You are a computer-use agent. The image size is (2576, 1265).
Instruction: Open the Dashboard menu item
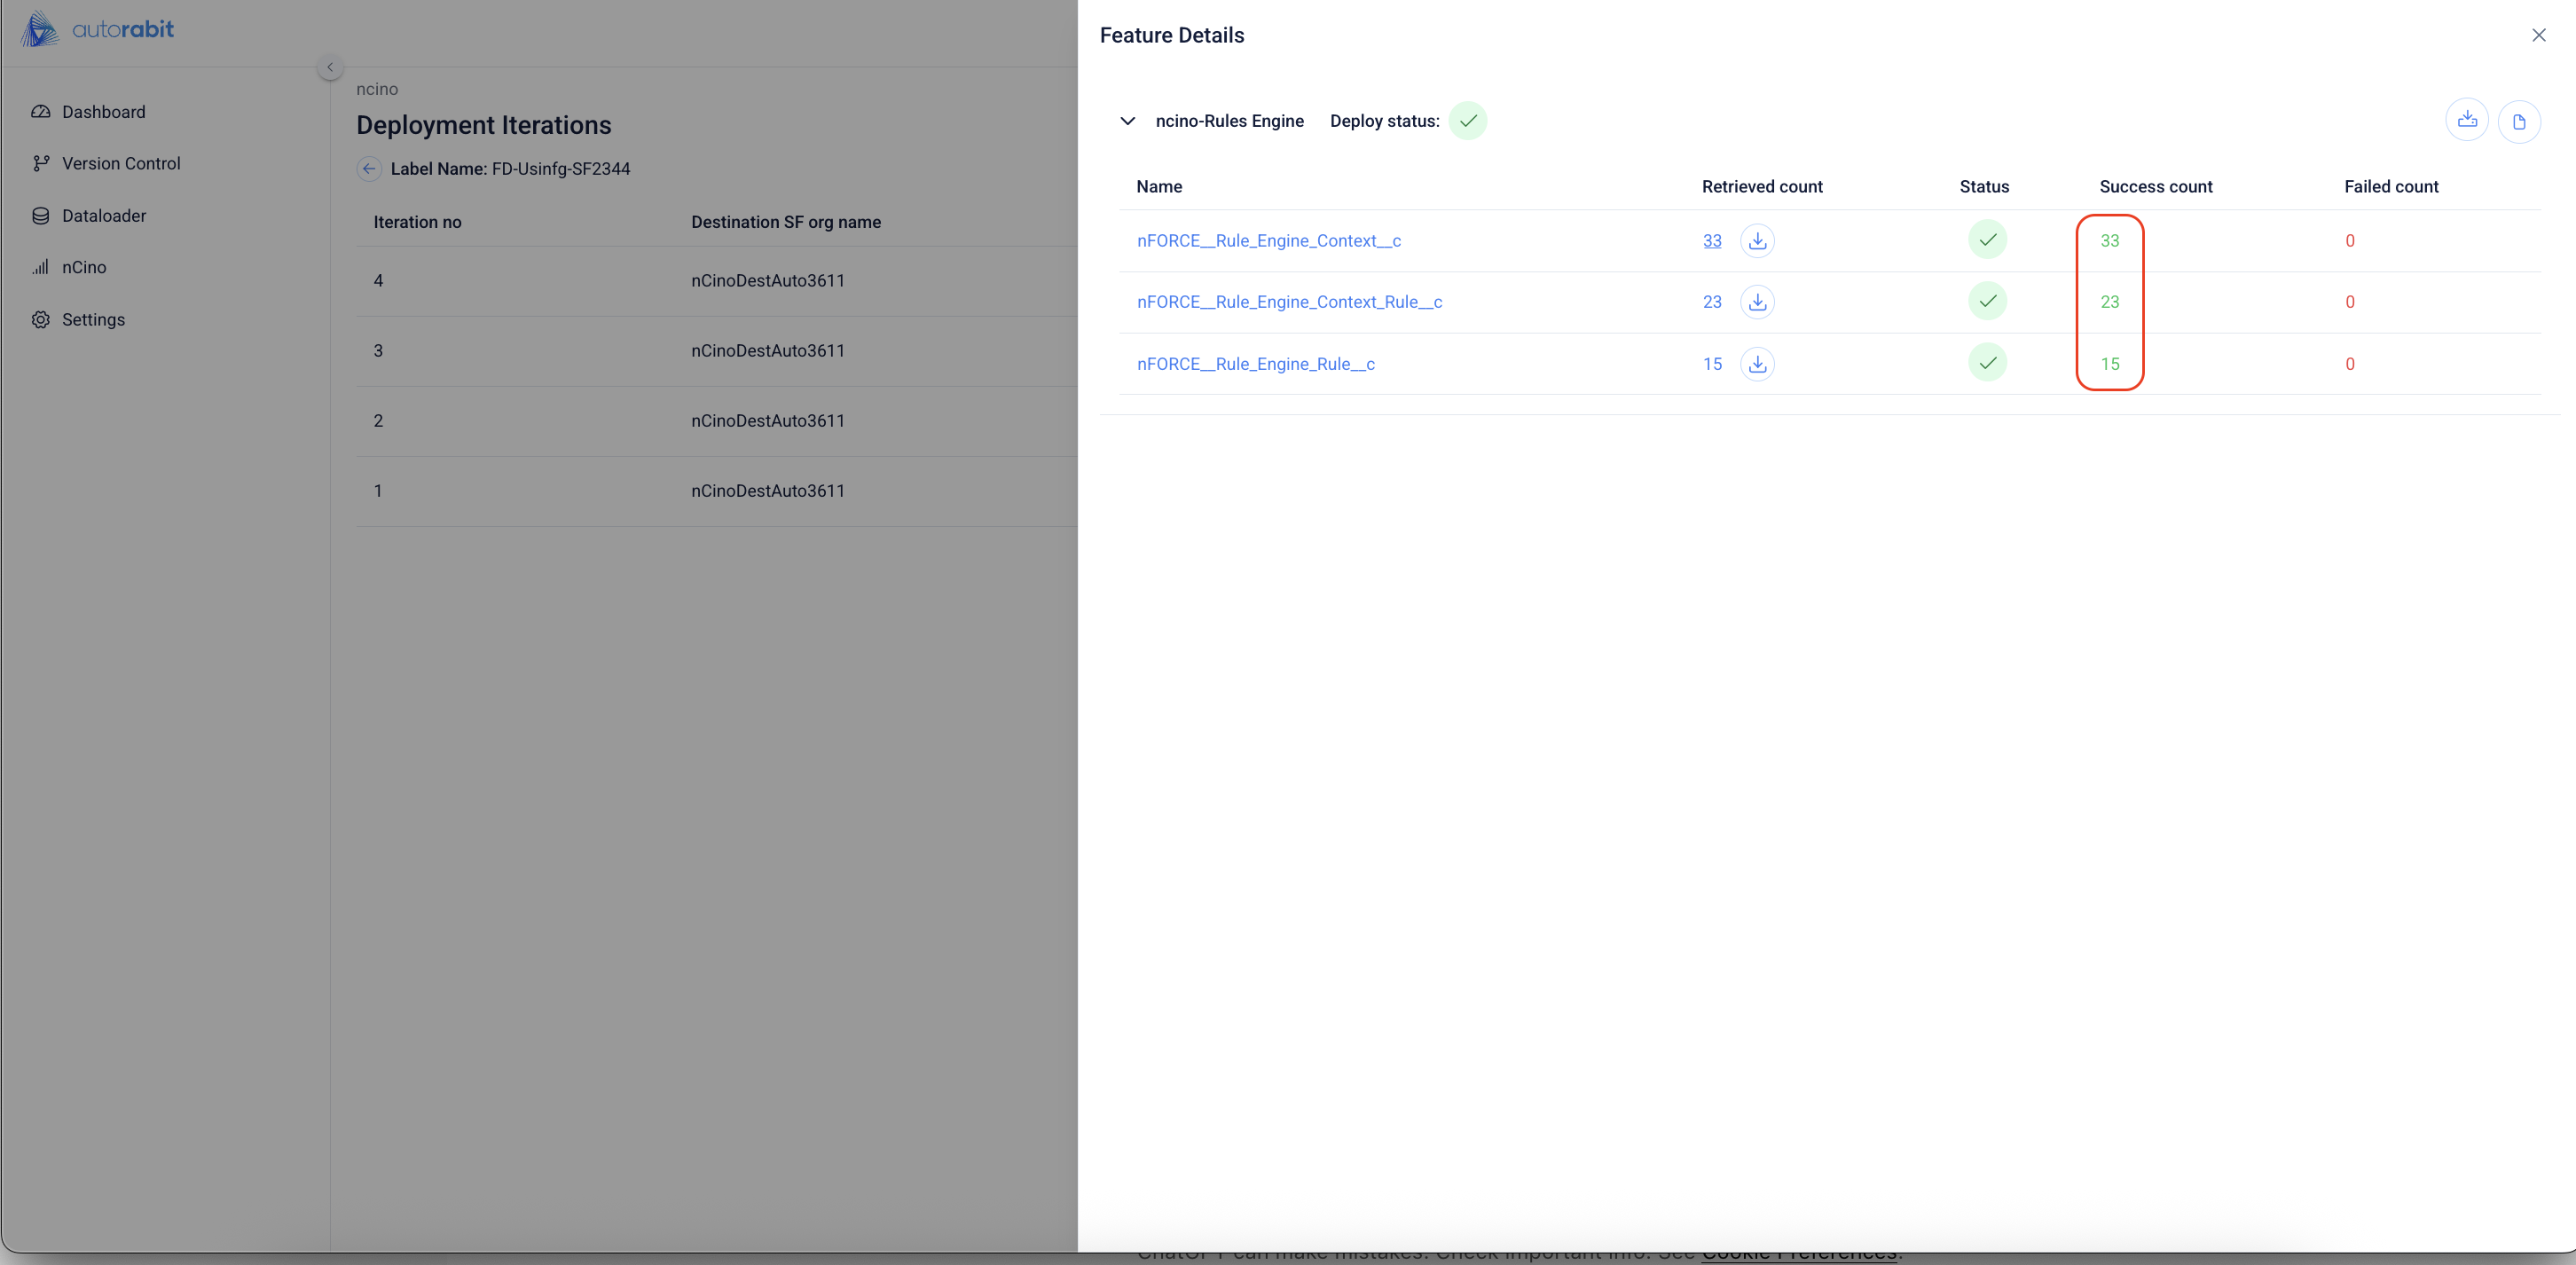click(x=103, y=112)
